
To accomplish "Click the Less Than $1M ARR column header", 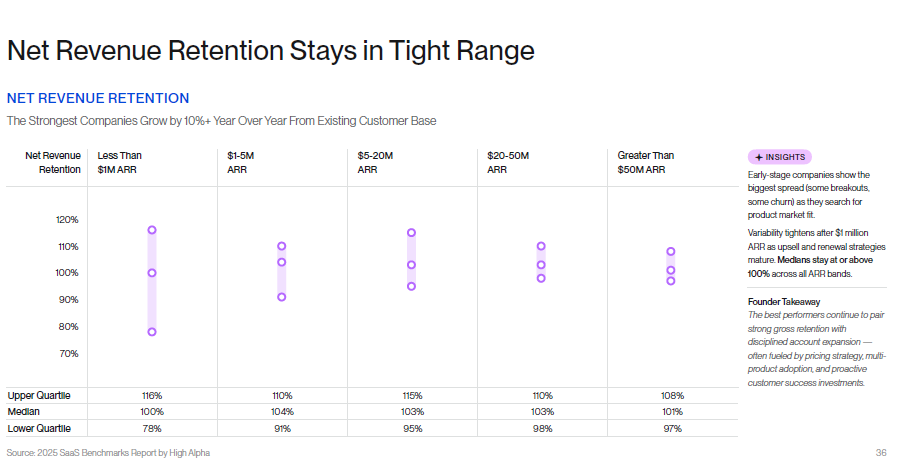I will (x=119, y=162).
